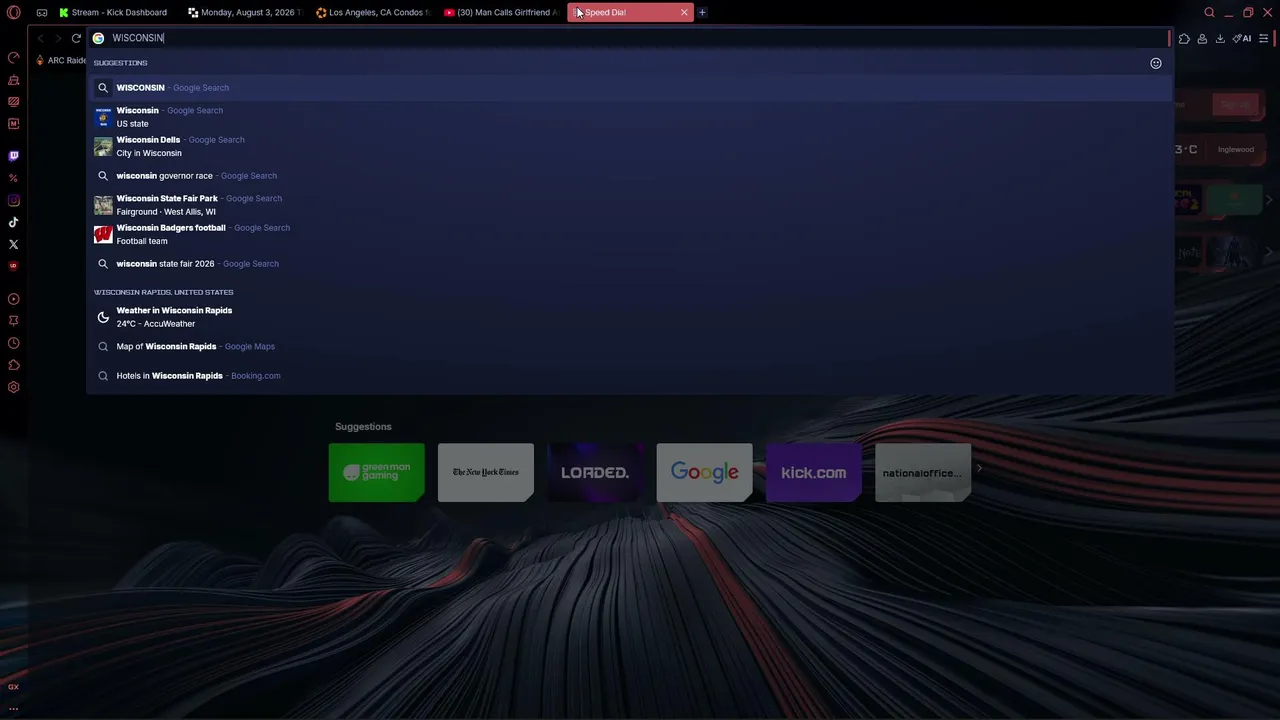Open the Extensions cube icon in sidebar
The height and width of the screenshot is (720, 1280).
(13, 365)
